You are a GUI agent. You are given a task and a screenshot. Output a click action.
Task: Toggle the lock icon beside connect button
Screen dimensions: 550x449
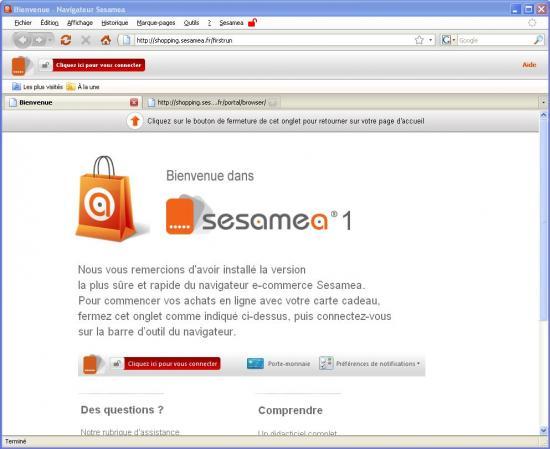[x=45, y=65]
